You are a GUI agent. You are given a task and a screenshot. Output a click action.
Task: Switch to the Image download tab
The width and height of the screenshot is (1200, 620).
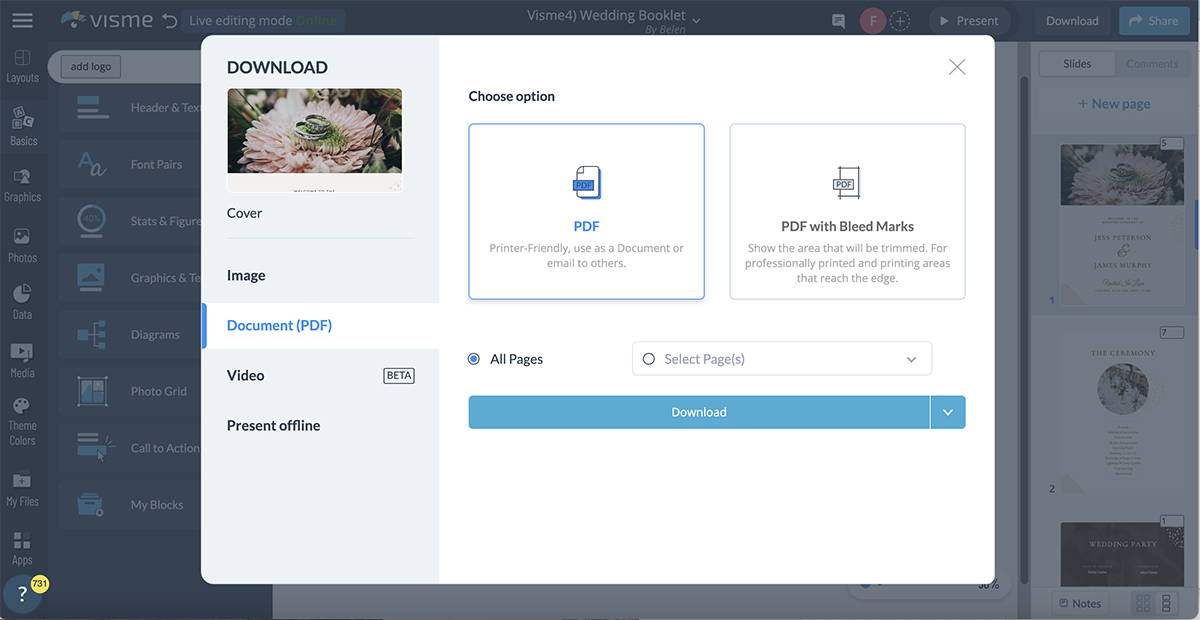click(246, 275)
